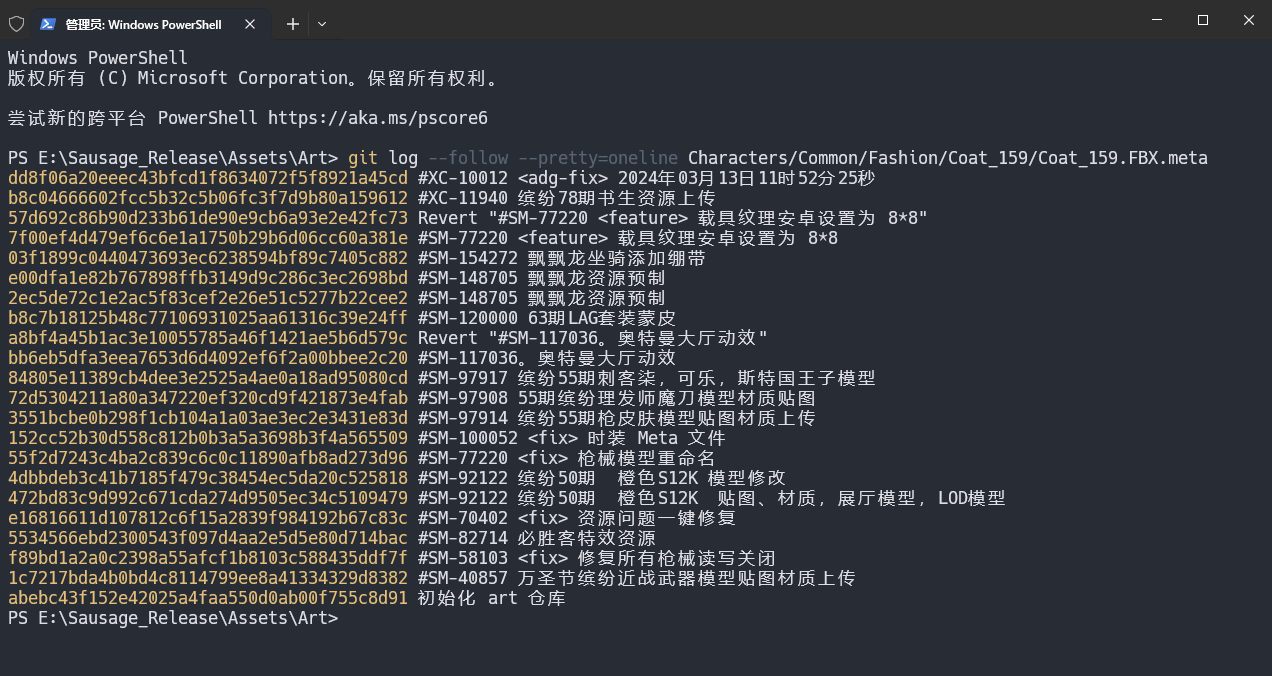Maximize the terminal window
1272x676 pixels.
[x=1203, y=20]
